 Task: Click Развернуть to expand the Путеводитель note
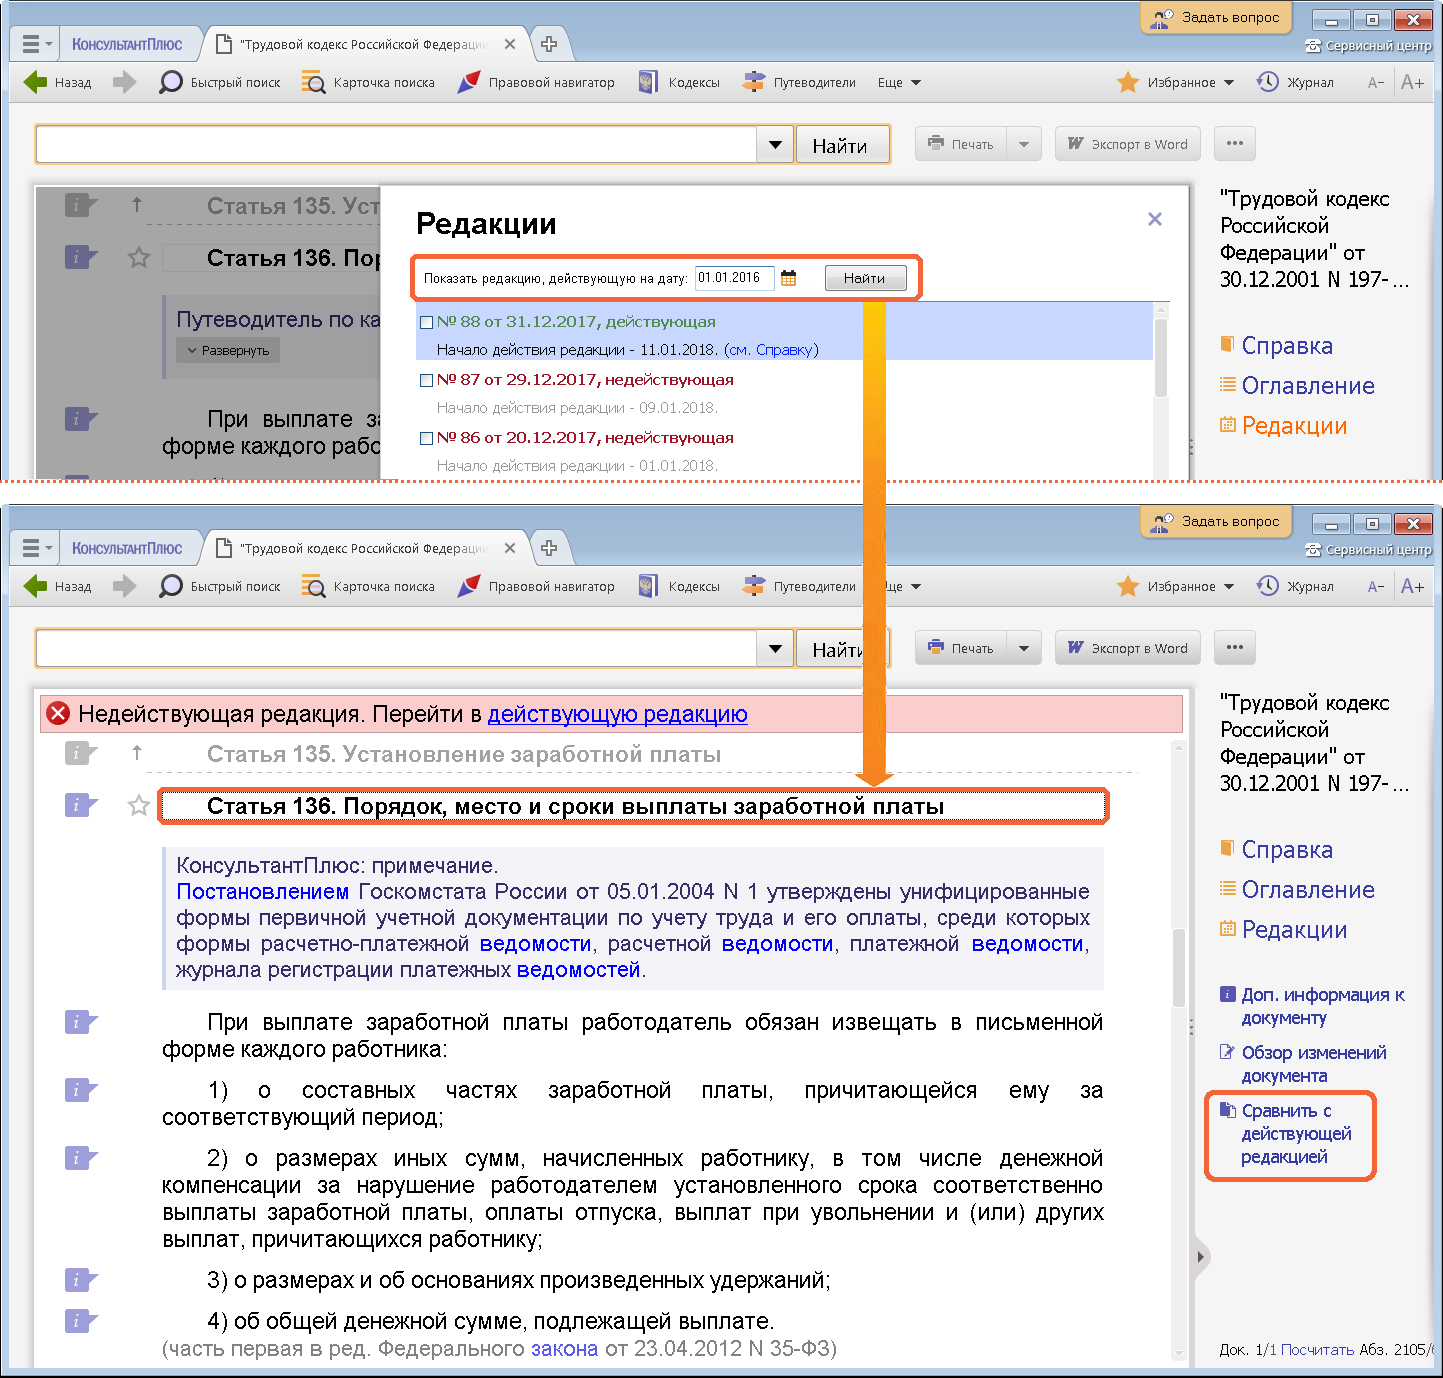(x=228, y=351)
